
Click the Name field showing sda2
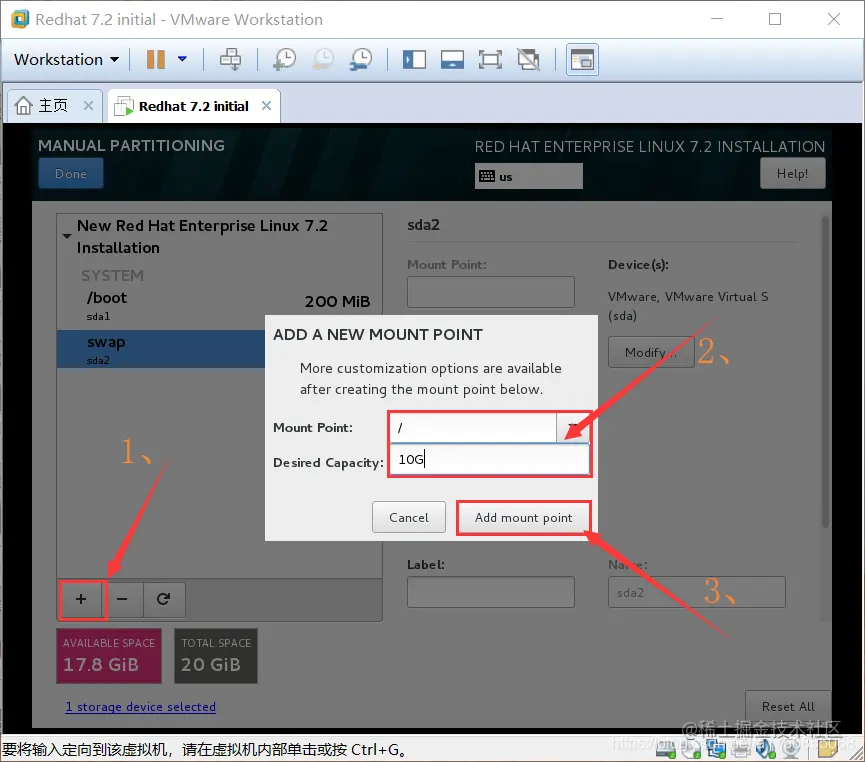[696, 592]
